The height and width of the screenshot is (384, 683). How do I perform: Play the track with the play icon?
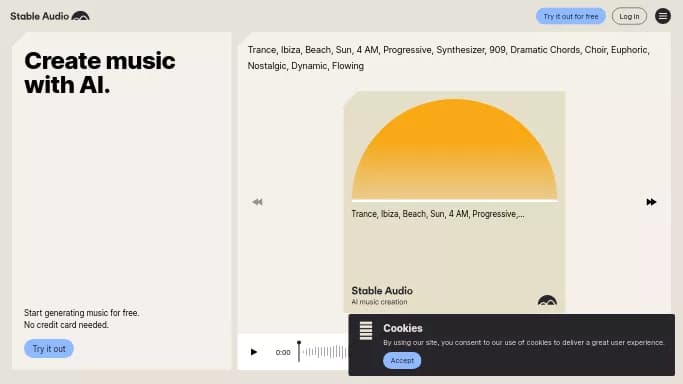point(254,352)
